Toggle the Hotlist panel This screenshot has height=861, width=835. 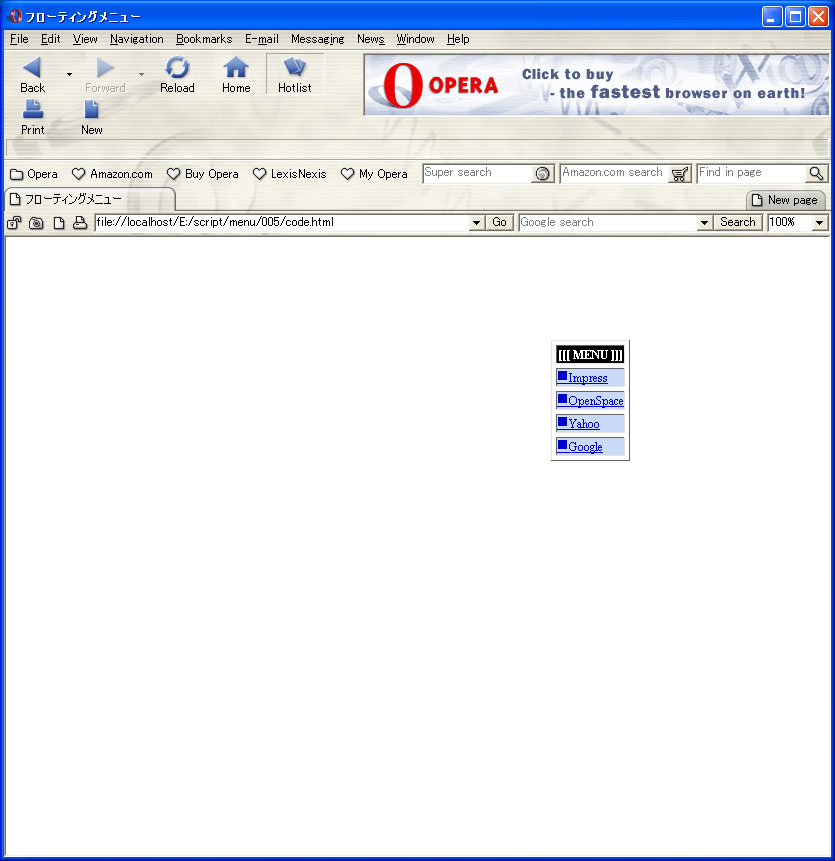click(295, 74)
